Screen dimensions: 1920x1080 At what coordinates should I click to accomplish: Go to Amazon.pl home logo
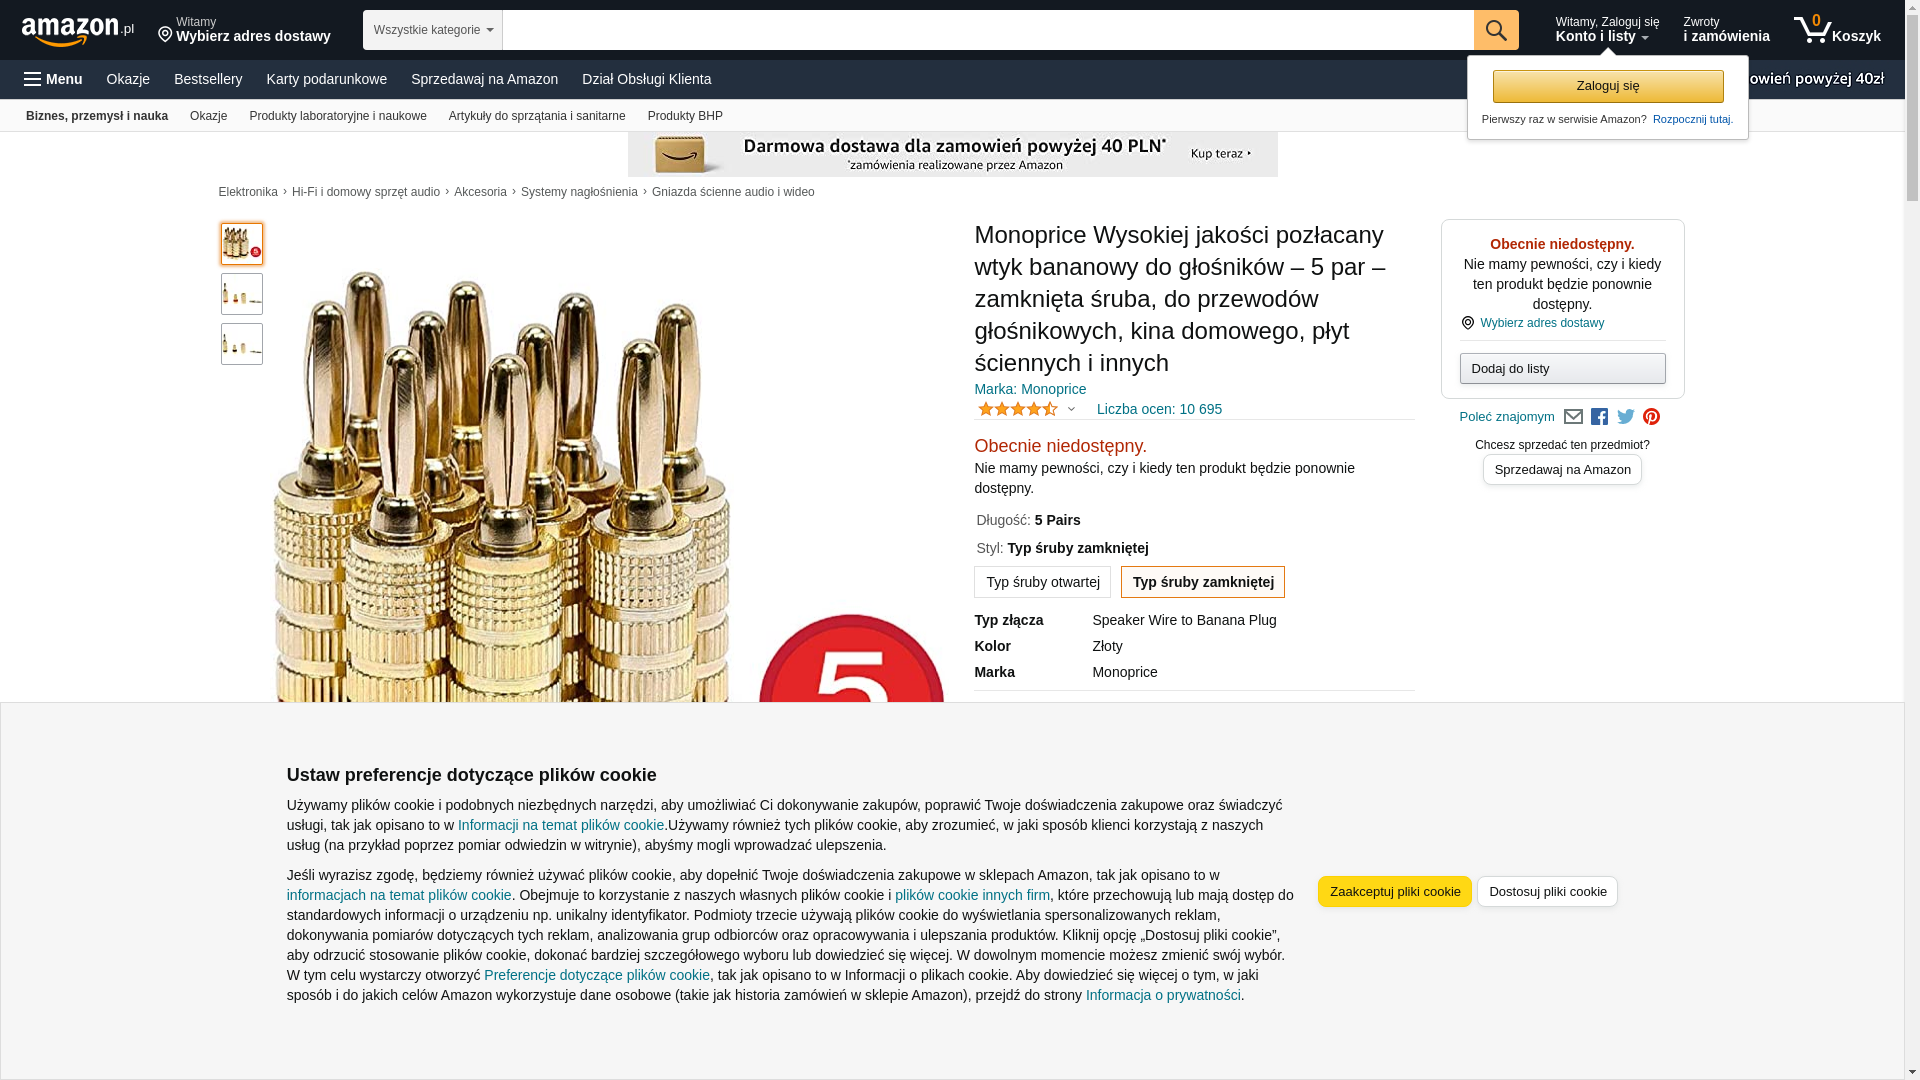(x=77, y=31)
